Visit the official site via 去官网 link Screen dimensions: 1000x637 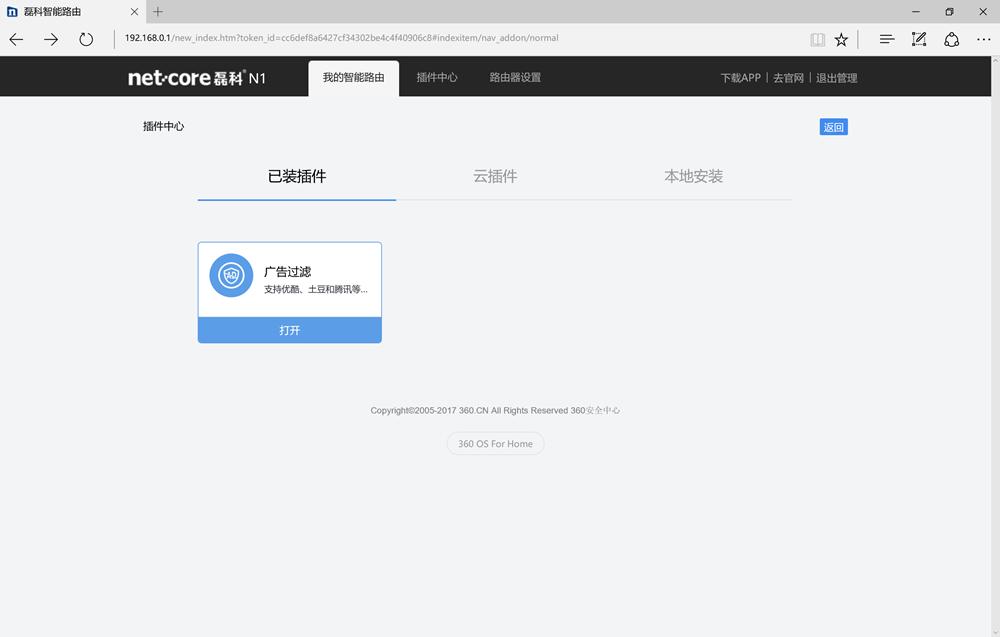click(789, 76)
